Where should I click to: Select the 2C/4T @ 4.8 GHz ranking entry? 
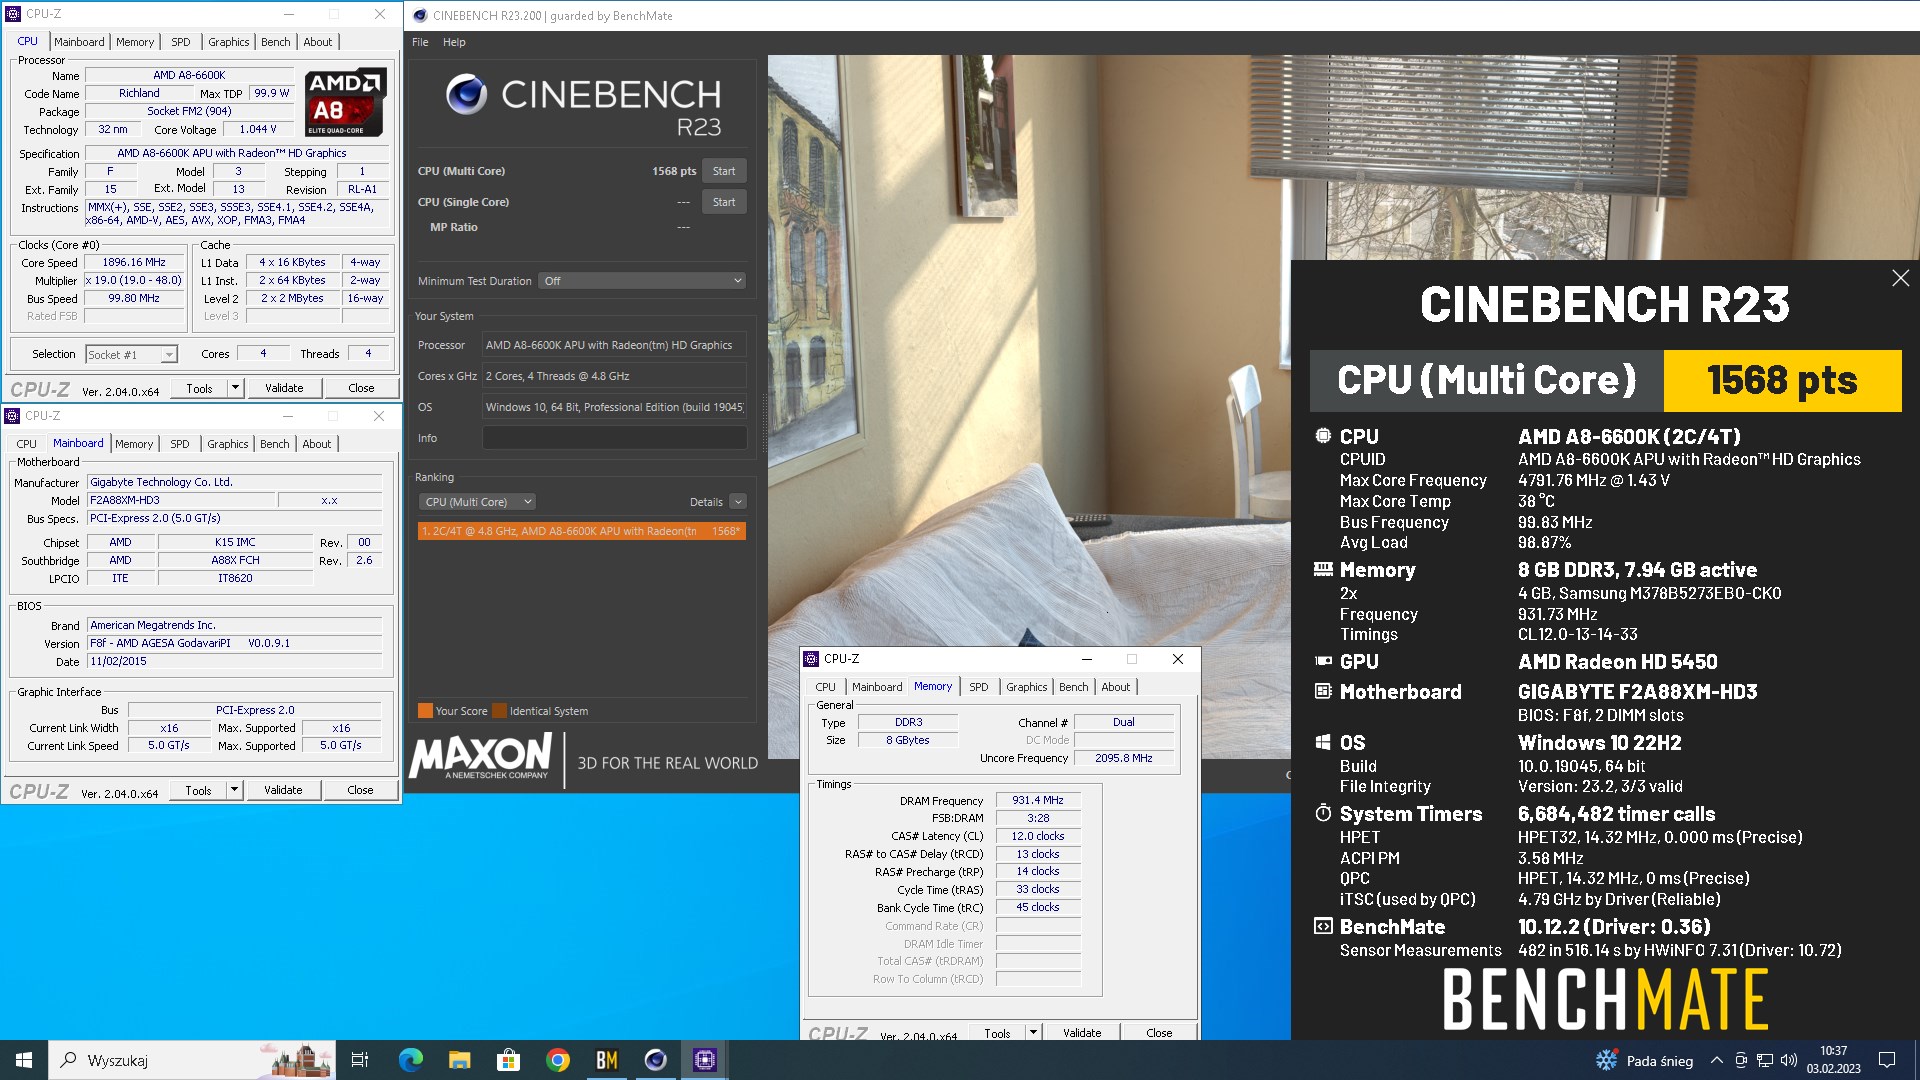pos(581,531)
